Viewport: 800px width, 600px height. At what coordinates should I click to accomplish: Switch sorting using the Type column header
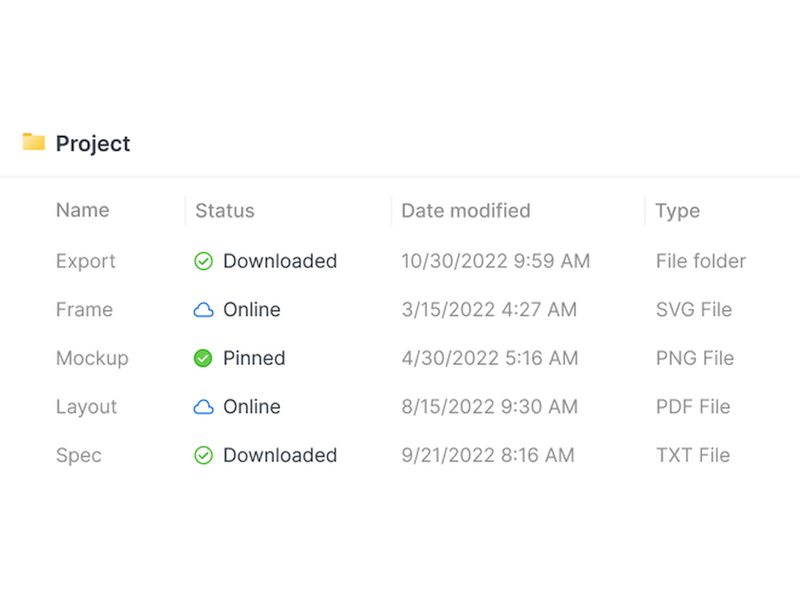(677, 210)
